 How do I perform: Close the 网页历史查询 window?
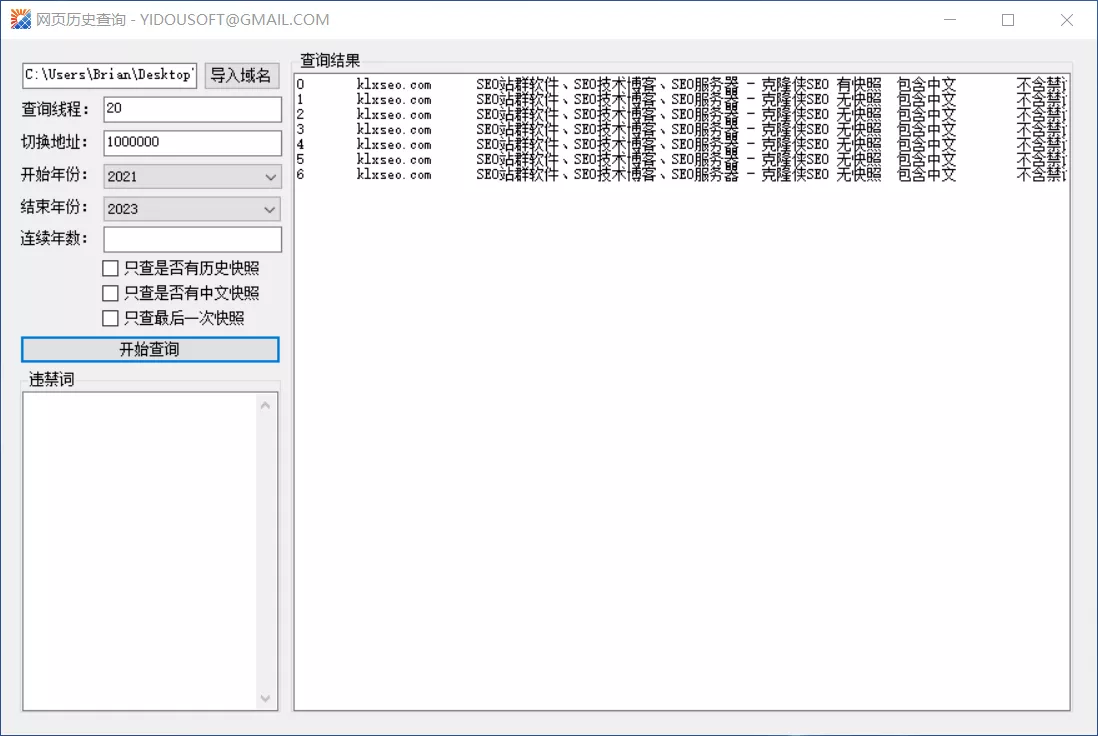[x=1066, y=20]
